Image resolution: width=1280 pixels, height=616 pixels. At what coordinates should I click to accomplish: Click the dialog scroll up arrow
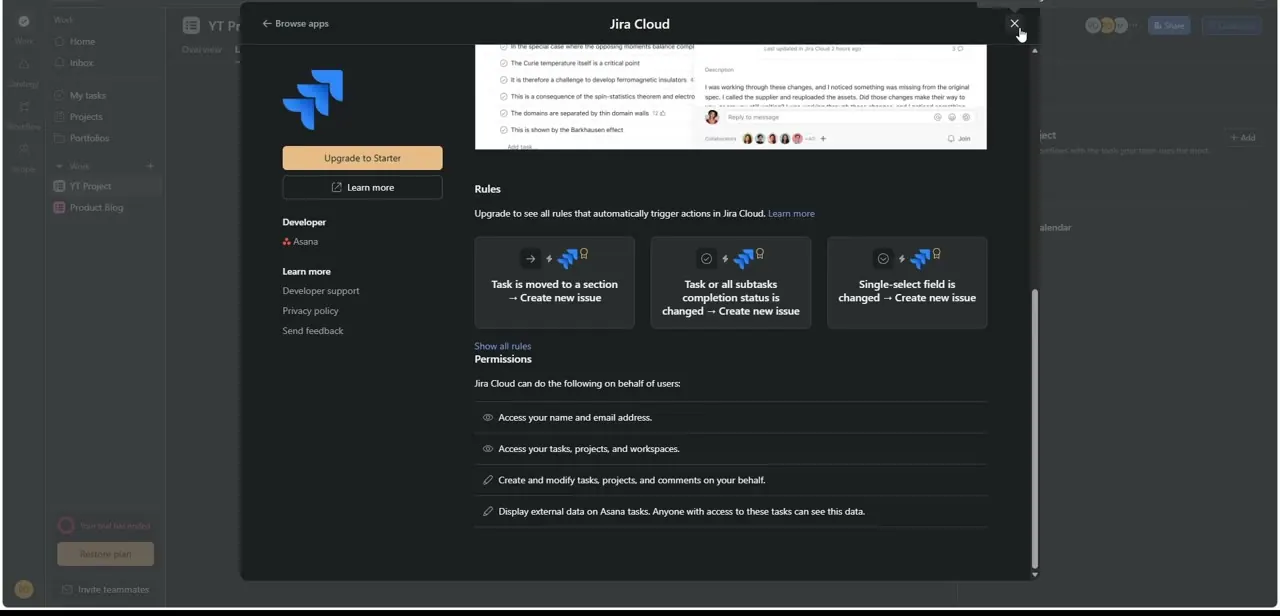coord(1034,50)
